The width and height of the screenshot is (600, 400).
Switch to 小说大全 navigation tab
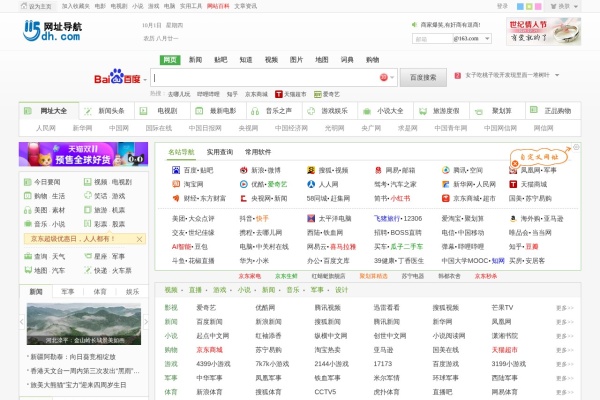(x=385, y=111)
